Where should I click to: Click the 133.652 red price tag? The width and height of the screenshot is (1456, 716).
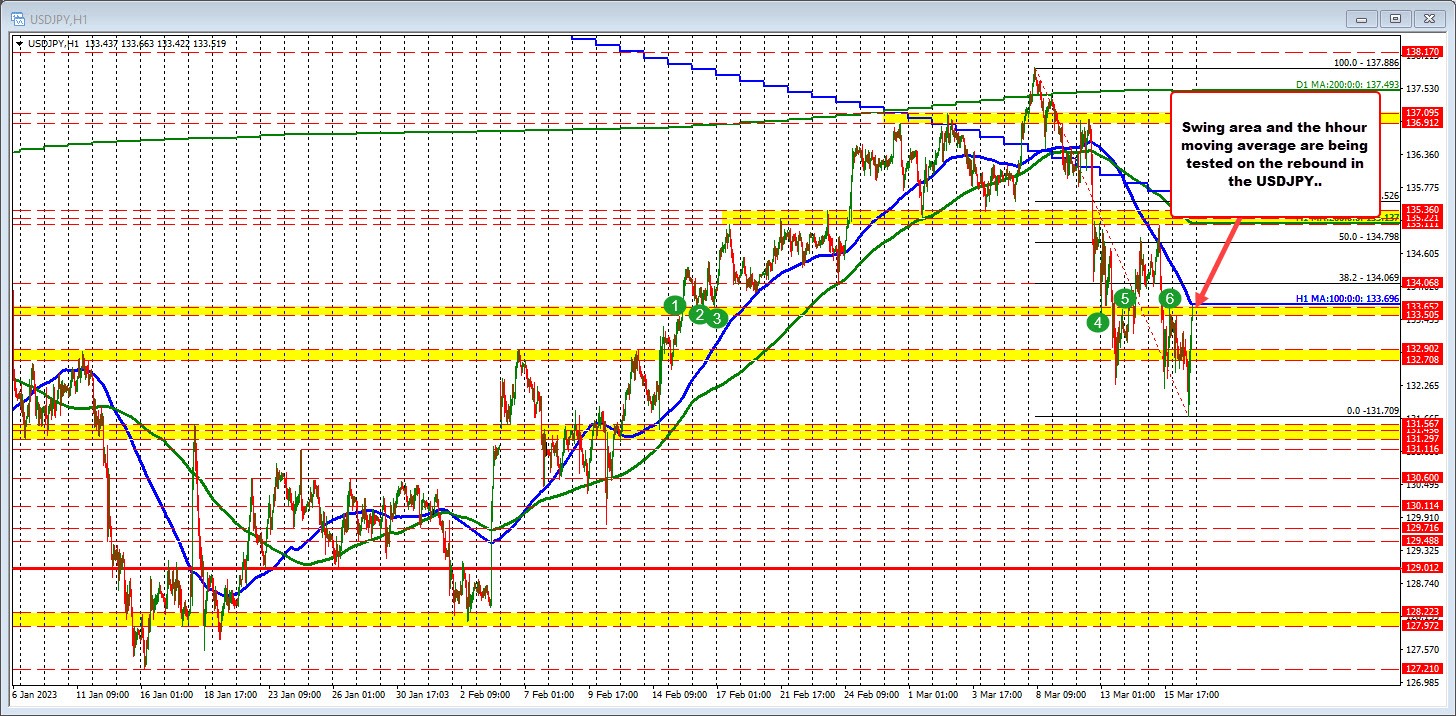click(x=1422, y=305)
